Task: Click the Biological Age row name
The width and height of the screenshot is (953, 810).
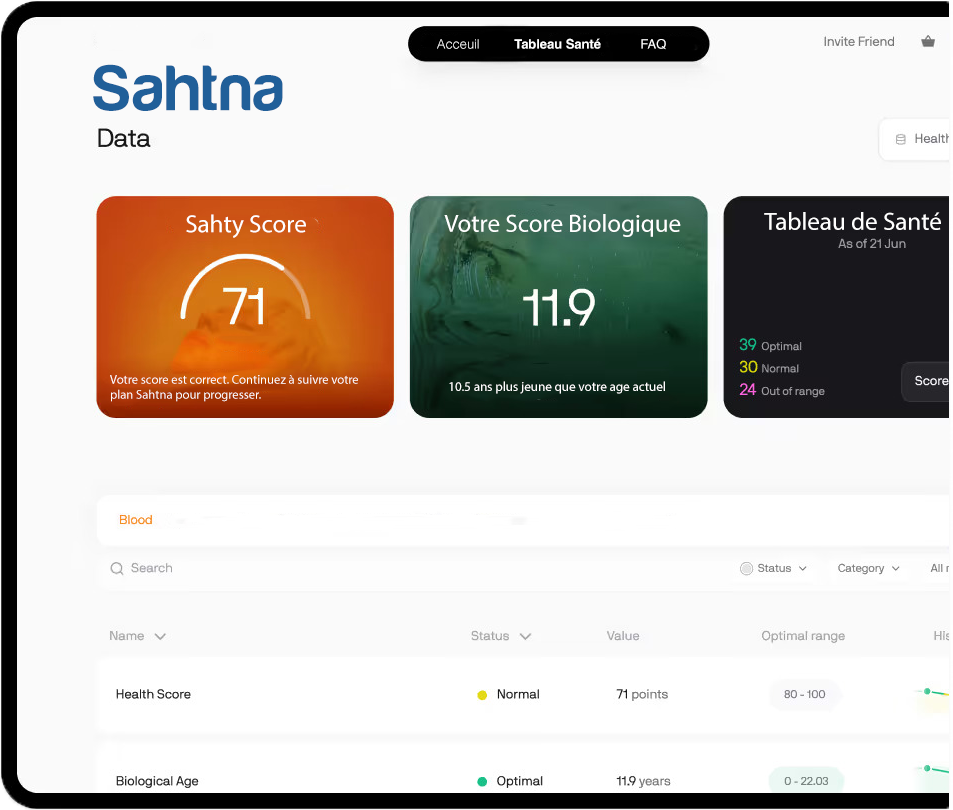Action: coord(157,781)
